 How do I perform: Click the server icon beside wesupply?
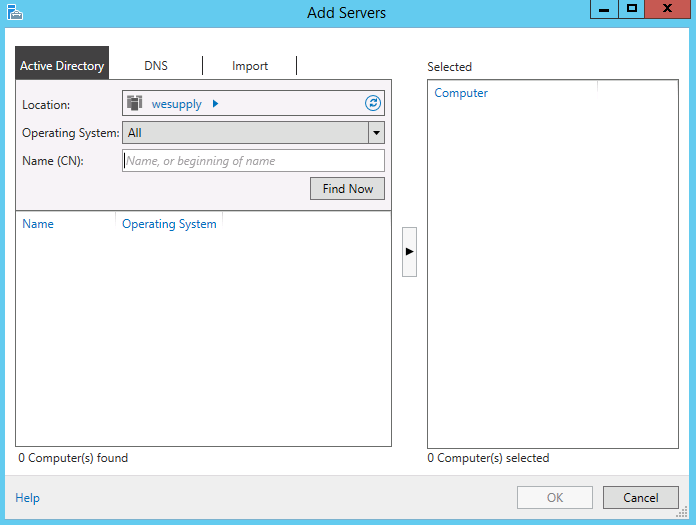click(134, 103)
